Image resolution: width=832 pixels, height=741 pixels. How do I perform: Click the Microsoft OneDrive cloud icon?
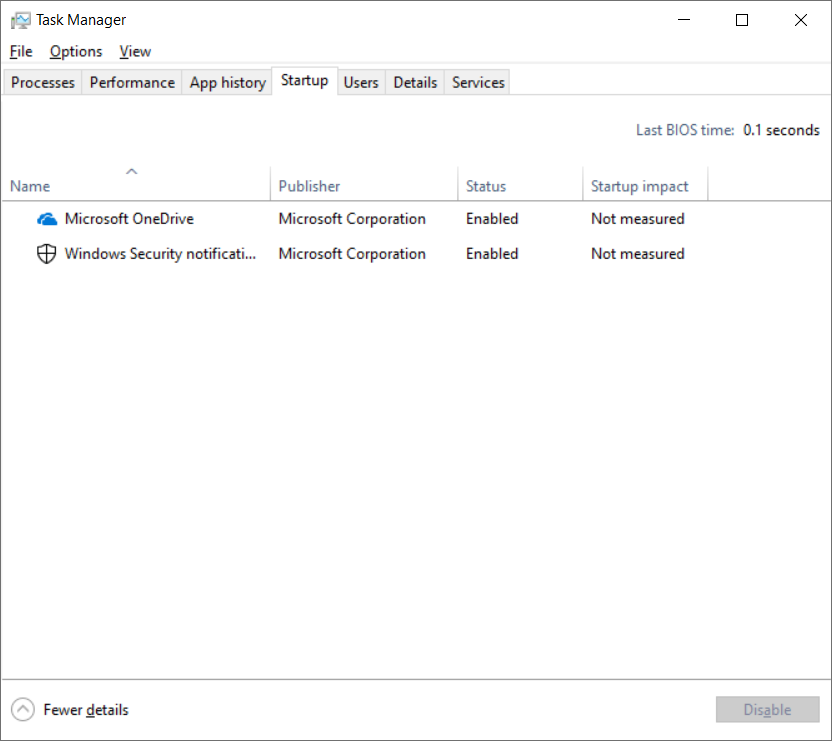pyautogui.click(x=47, y=219)
